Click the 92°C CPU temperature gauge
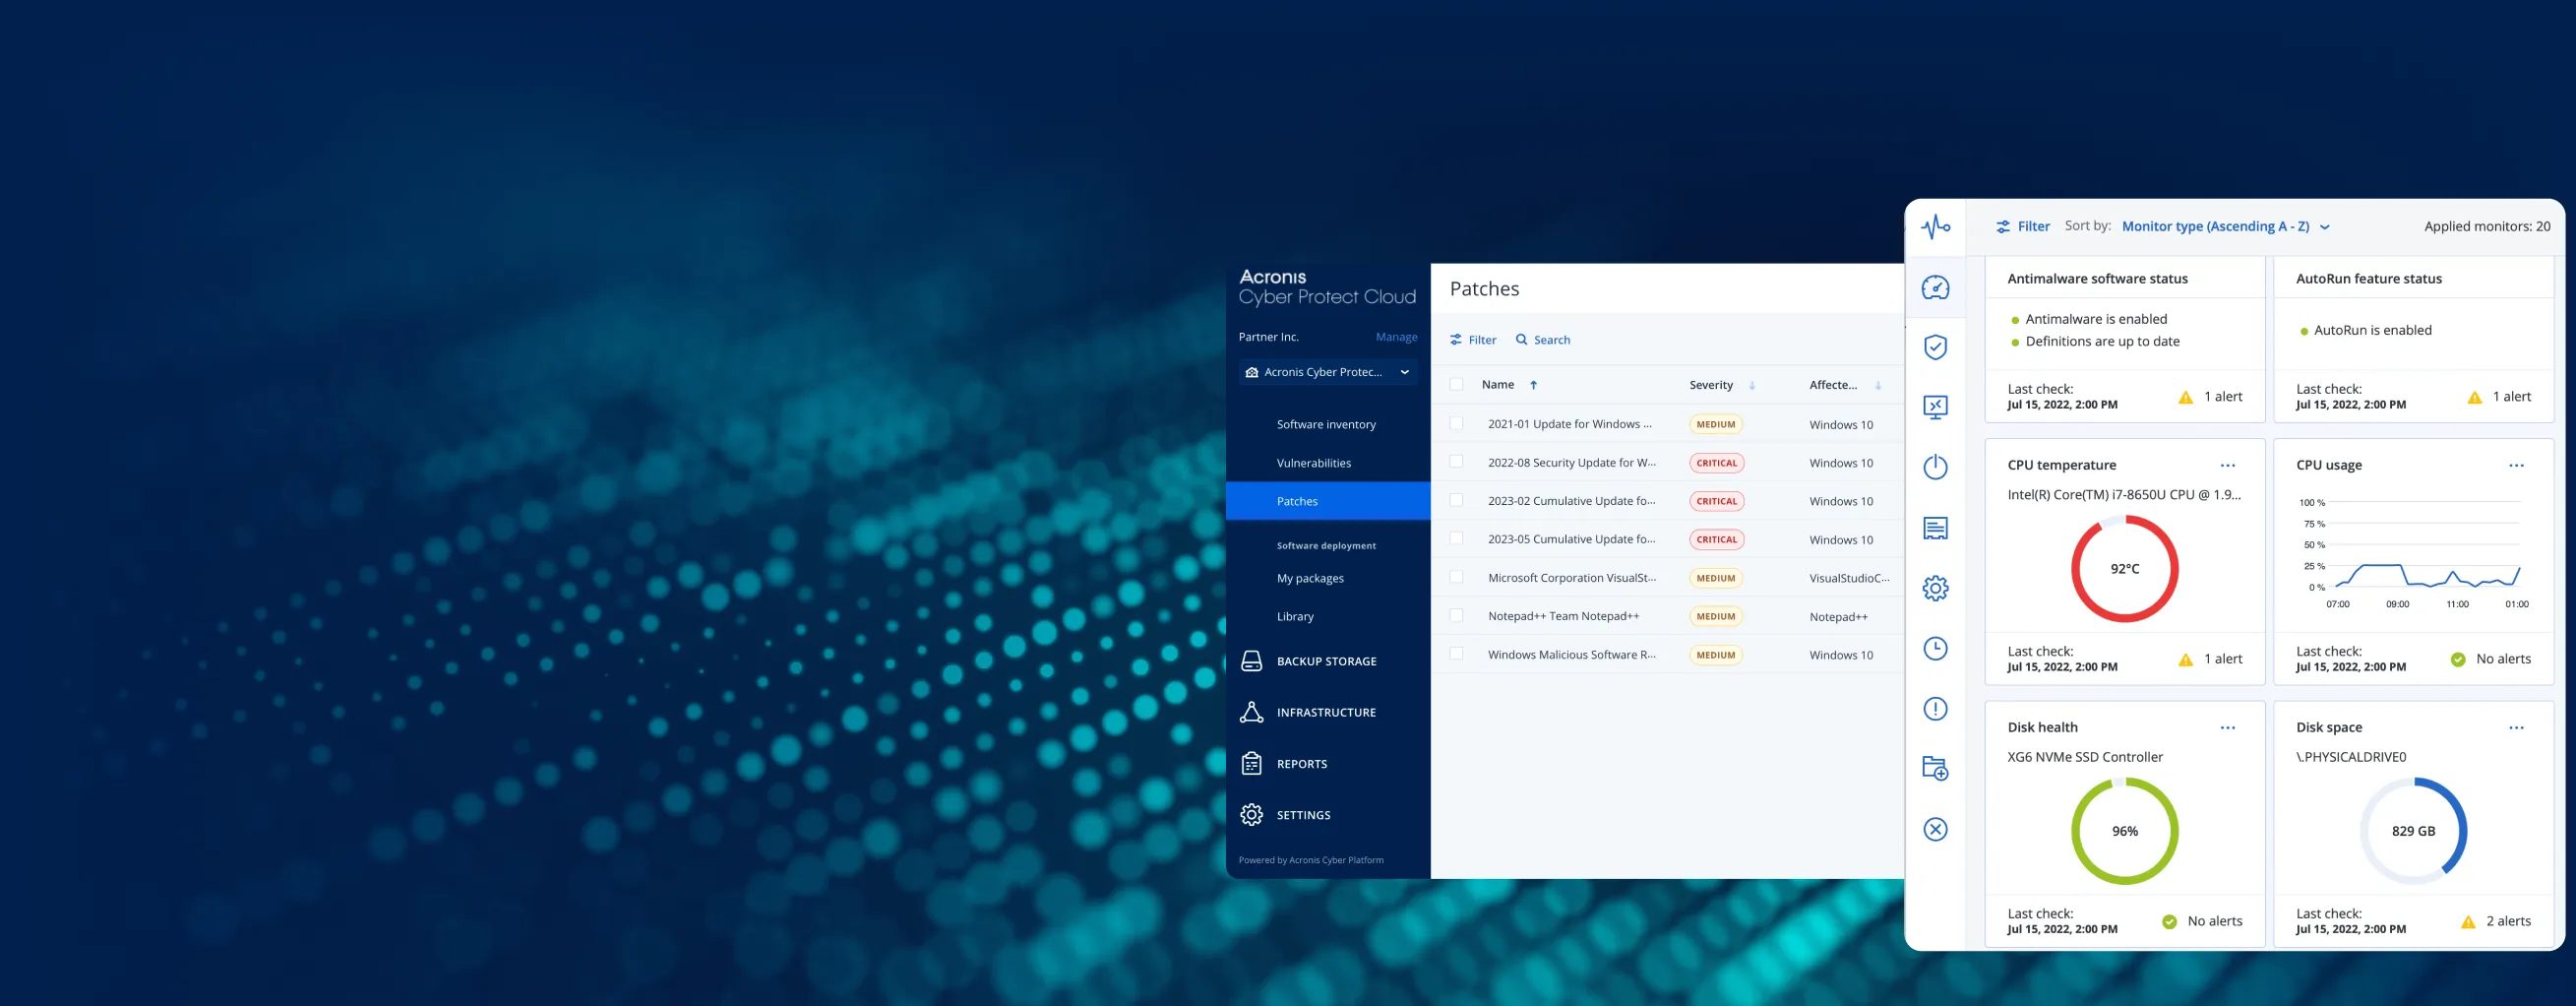Image resolution: width=2576 pixels, height=1006 pixels. 2124,569
